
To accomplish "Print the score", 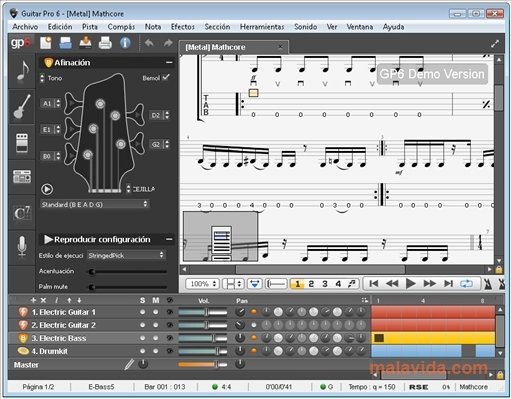I will (105, 43).
